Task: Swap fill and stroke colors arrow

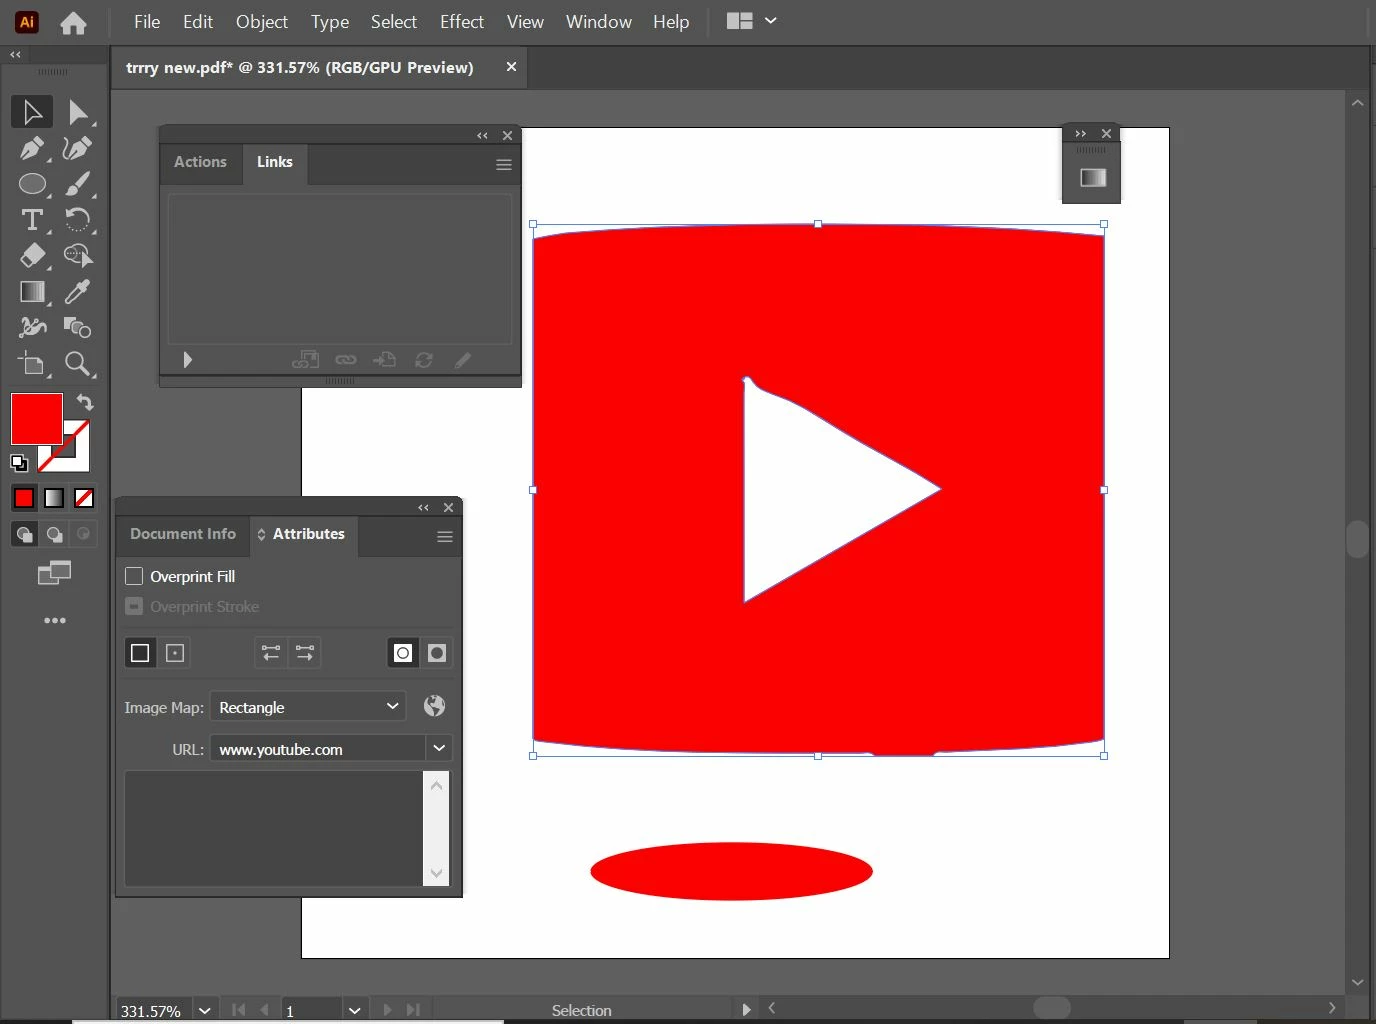Action: tap(85, 402)
